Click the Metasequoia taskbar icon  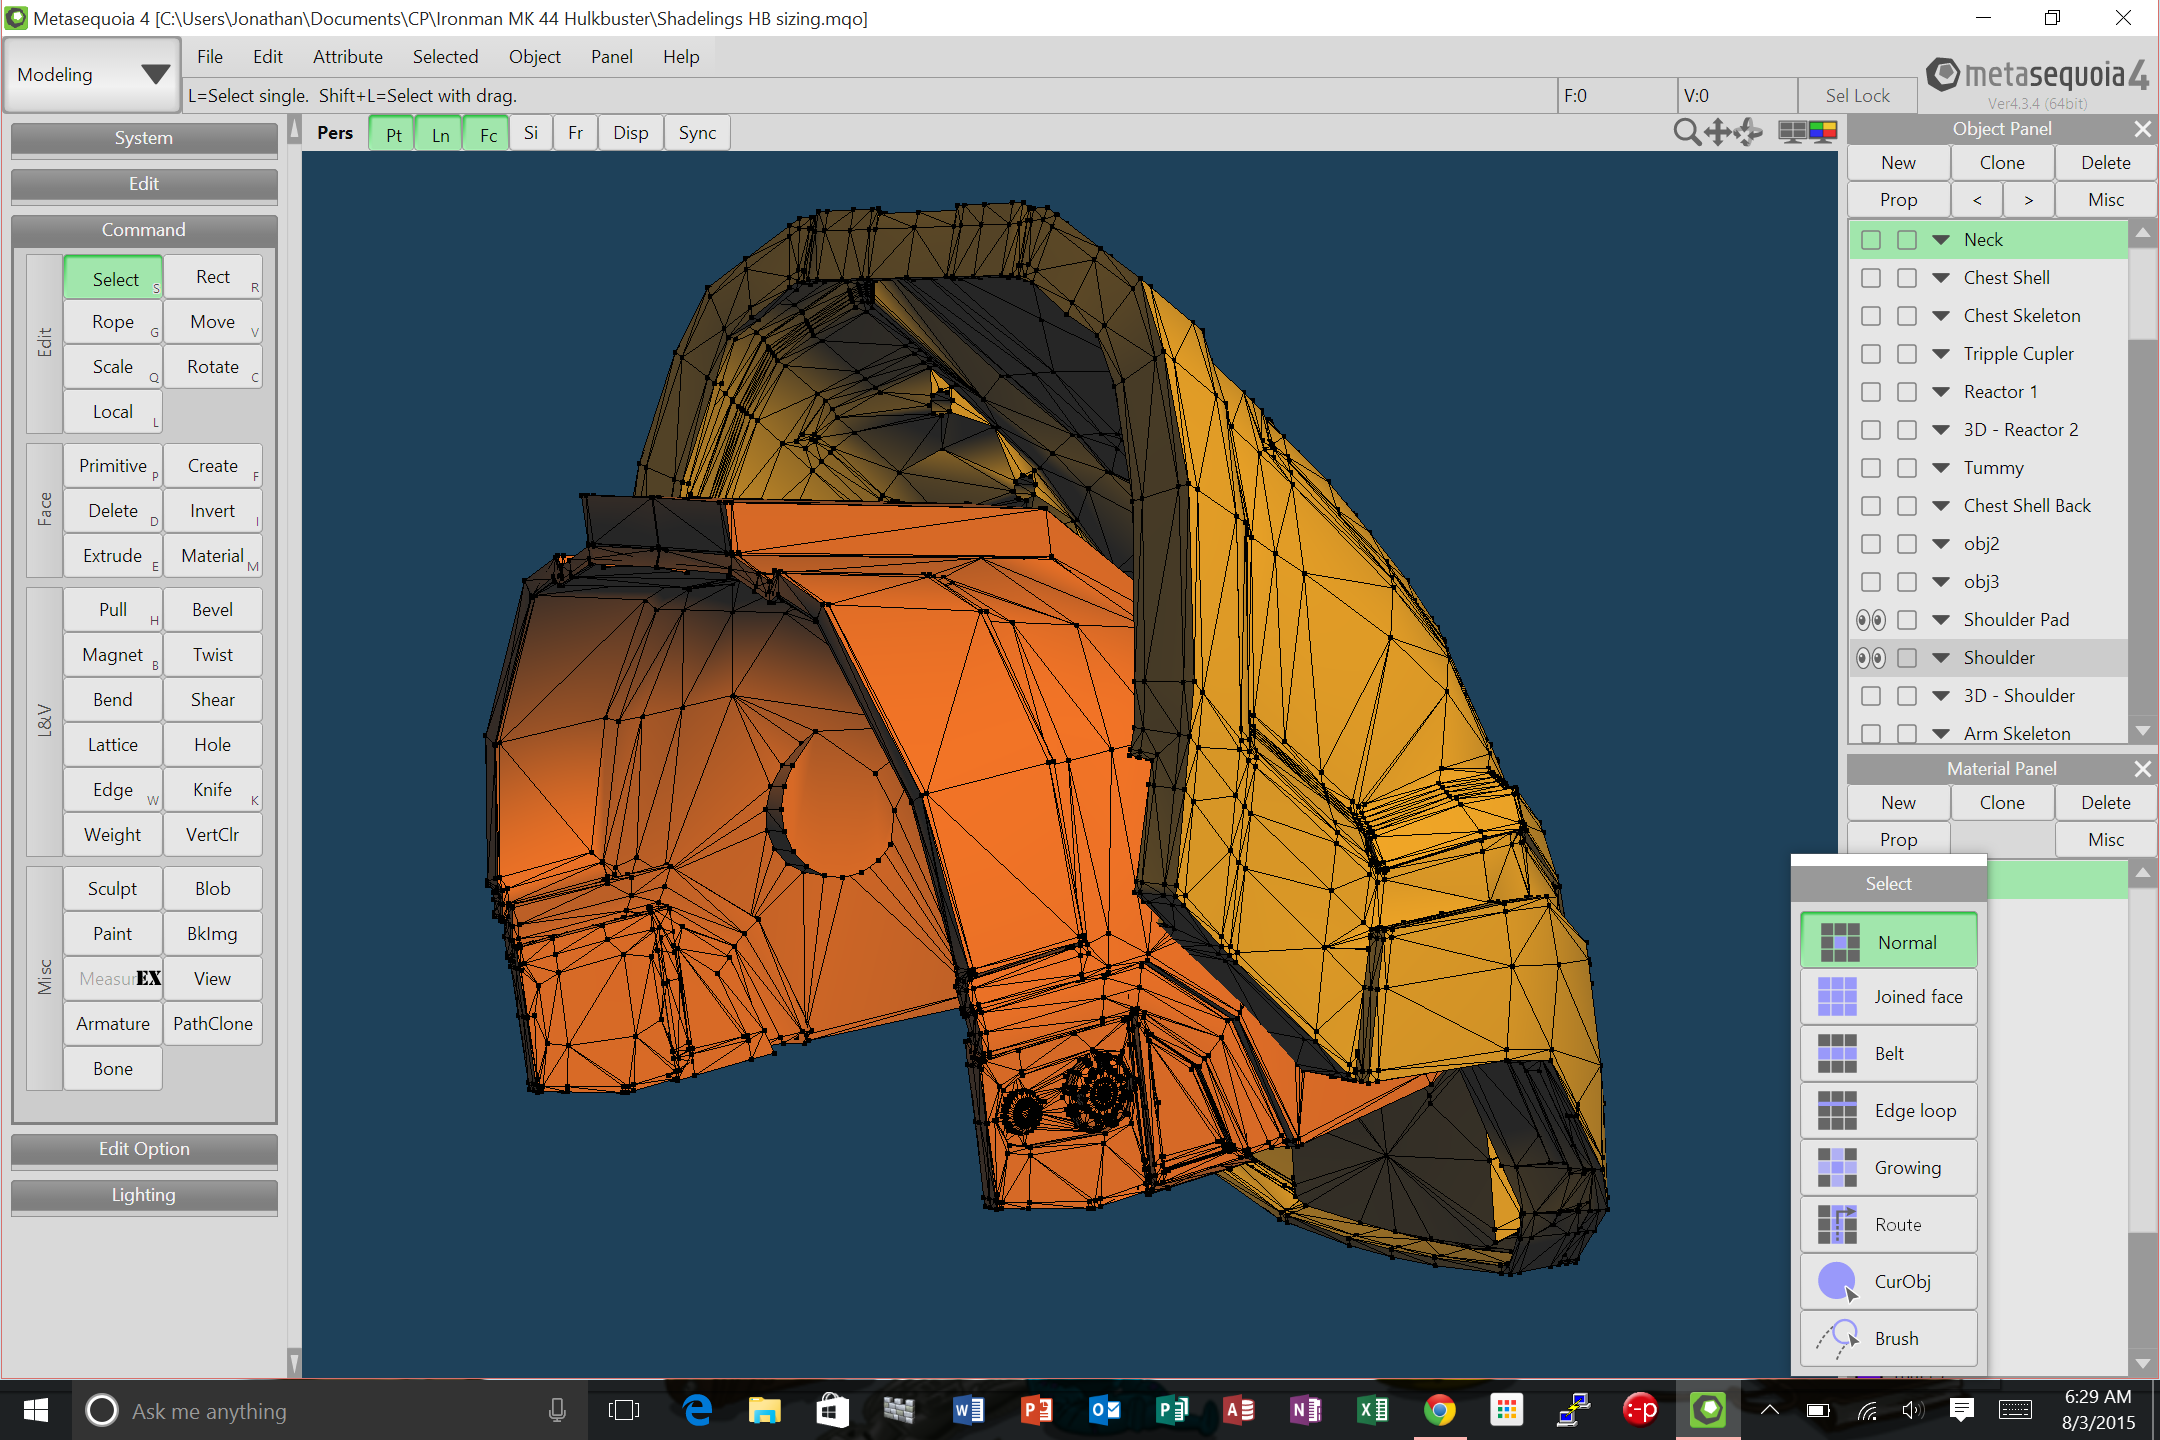[1708, 1411]
